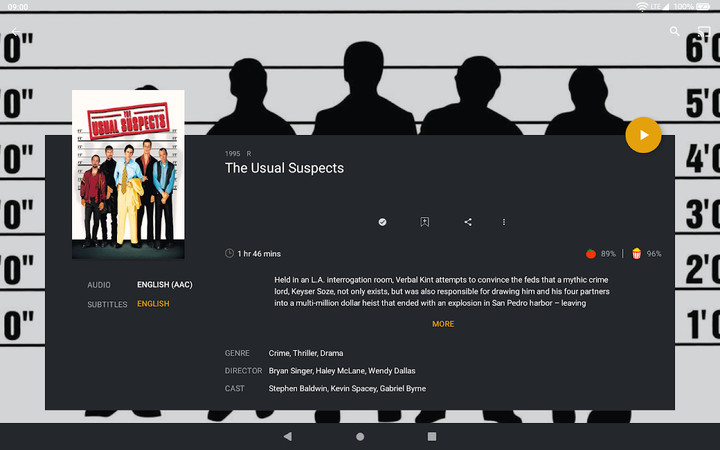Add movie to watchlist bookmark icon

pyautogui.click(x=425, y=222)
